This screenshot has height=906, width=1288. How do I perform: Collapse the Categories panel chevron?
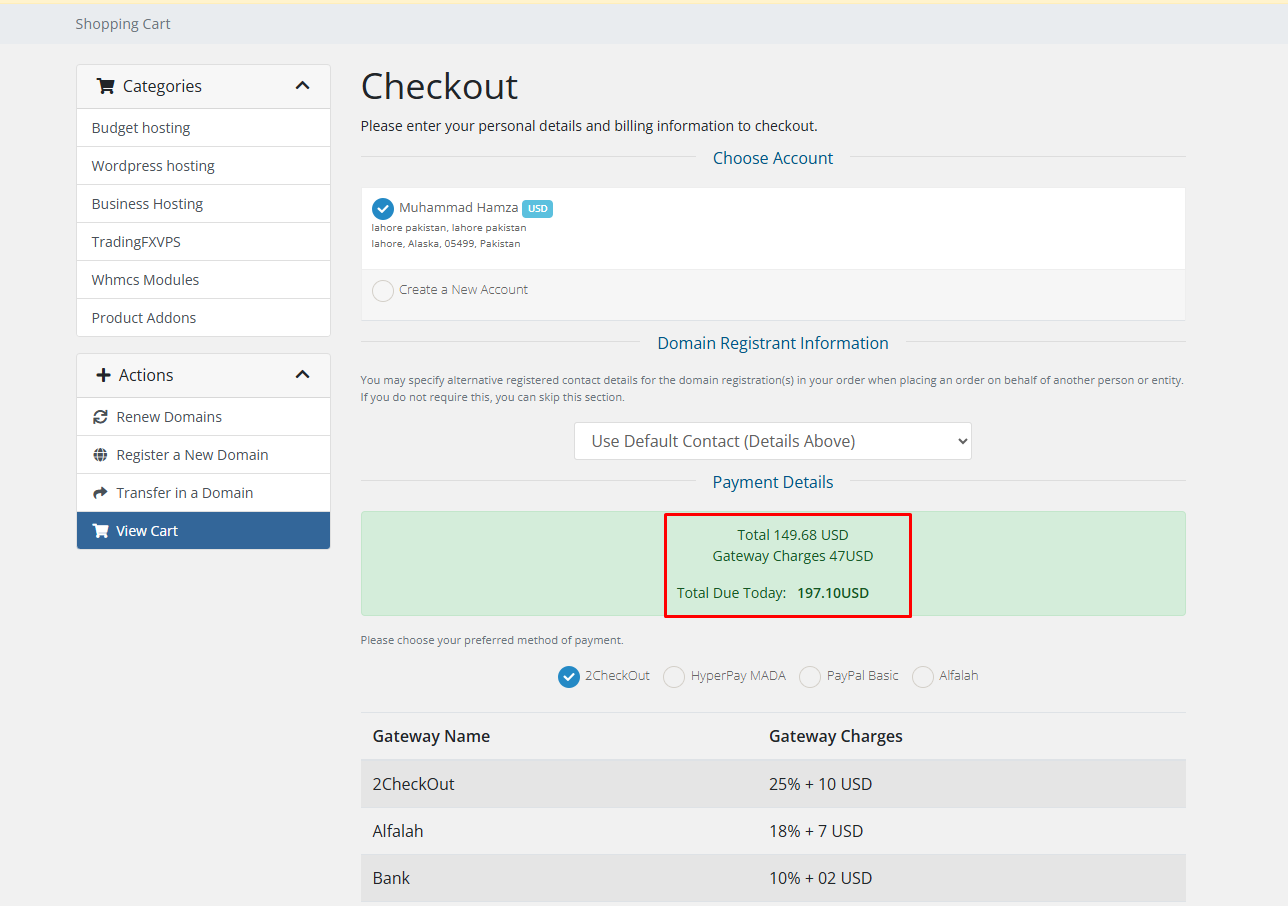point(303,86)
